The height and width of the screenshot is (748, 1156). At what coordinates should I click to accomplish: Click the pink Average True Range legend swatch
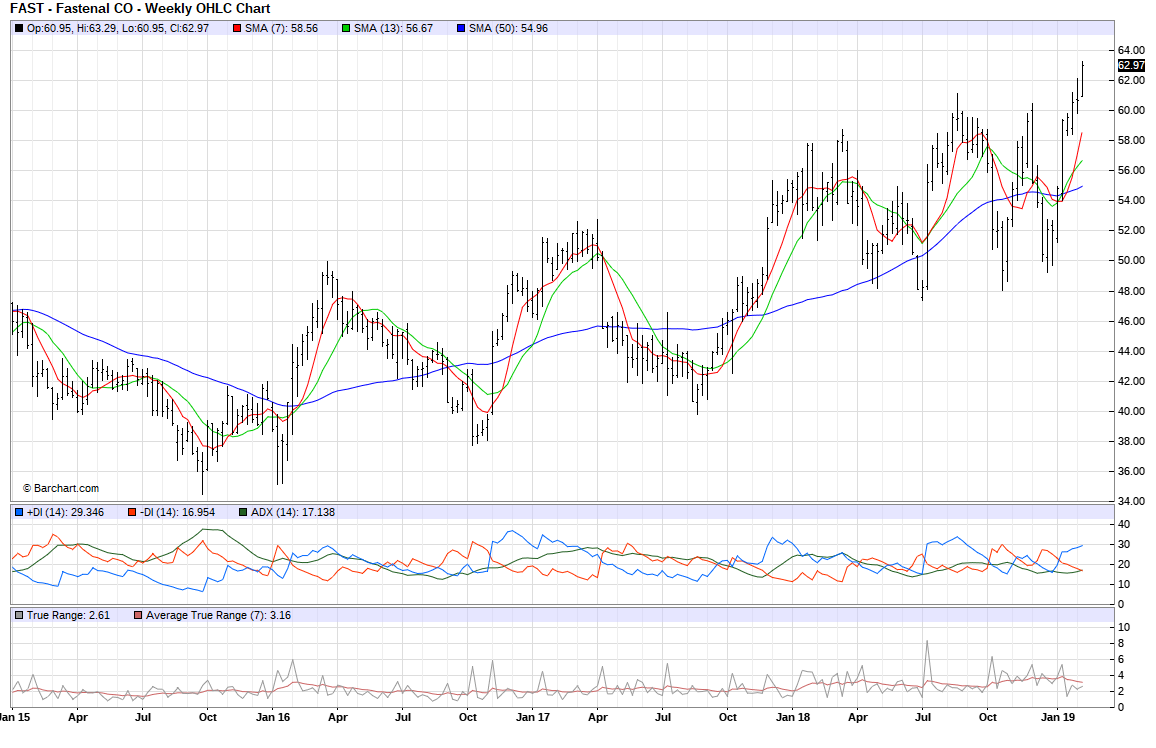[x=138, y=615]
